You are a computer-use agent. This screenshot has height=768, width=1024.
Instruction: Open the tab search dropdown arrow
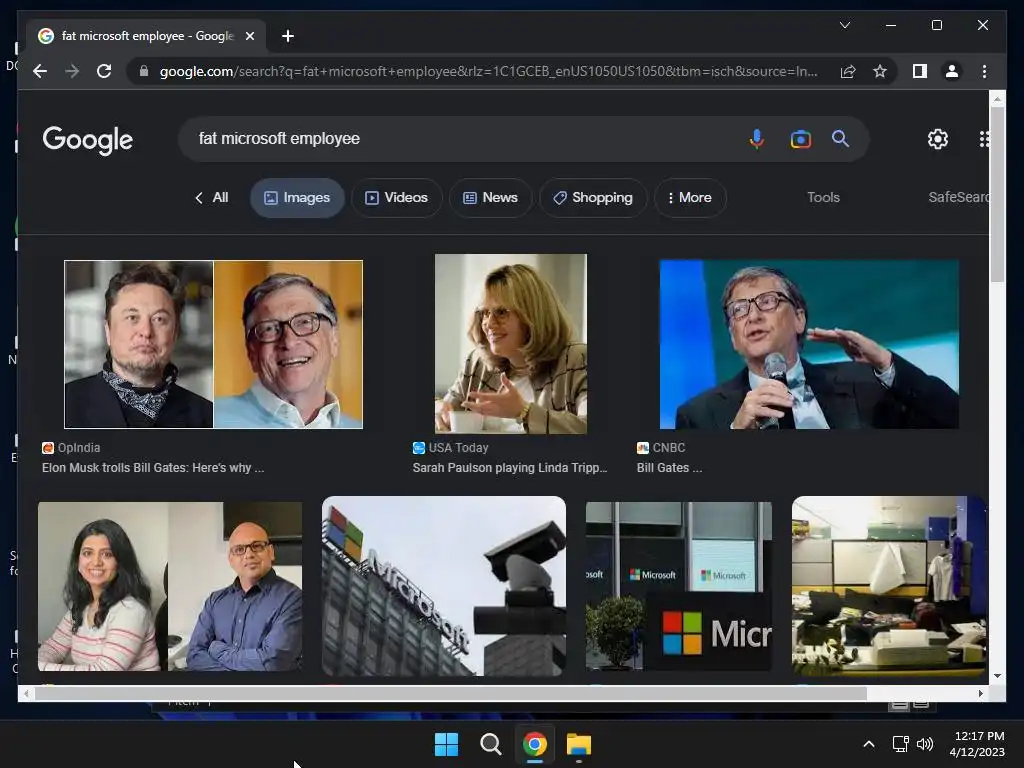coord(844,25)
